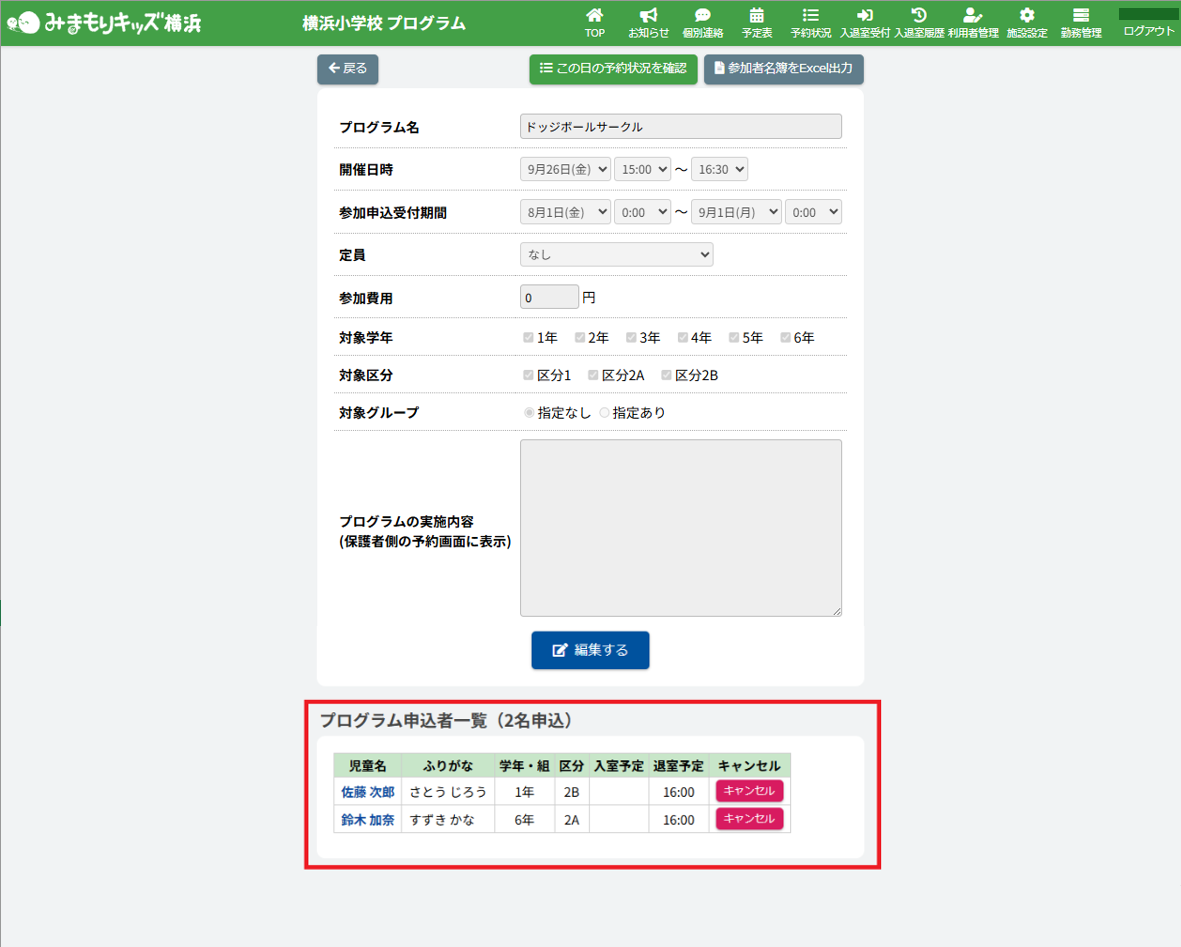Open the 9月26日(金) date dropdown
Viewport: 1181px width, 947px height.
coord(565,170)
